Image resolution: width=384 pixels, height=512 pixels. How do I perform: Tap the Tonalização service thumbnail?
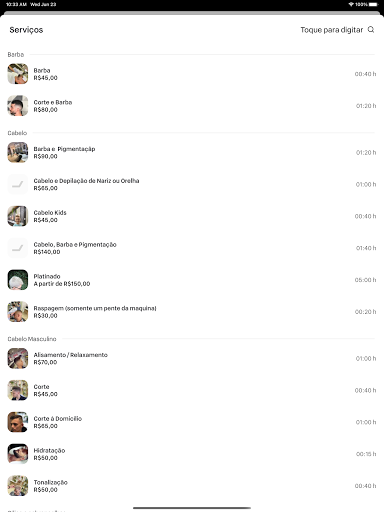18,486
